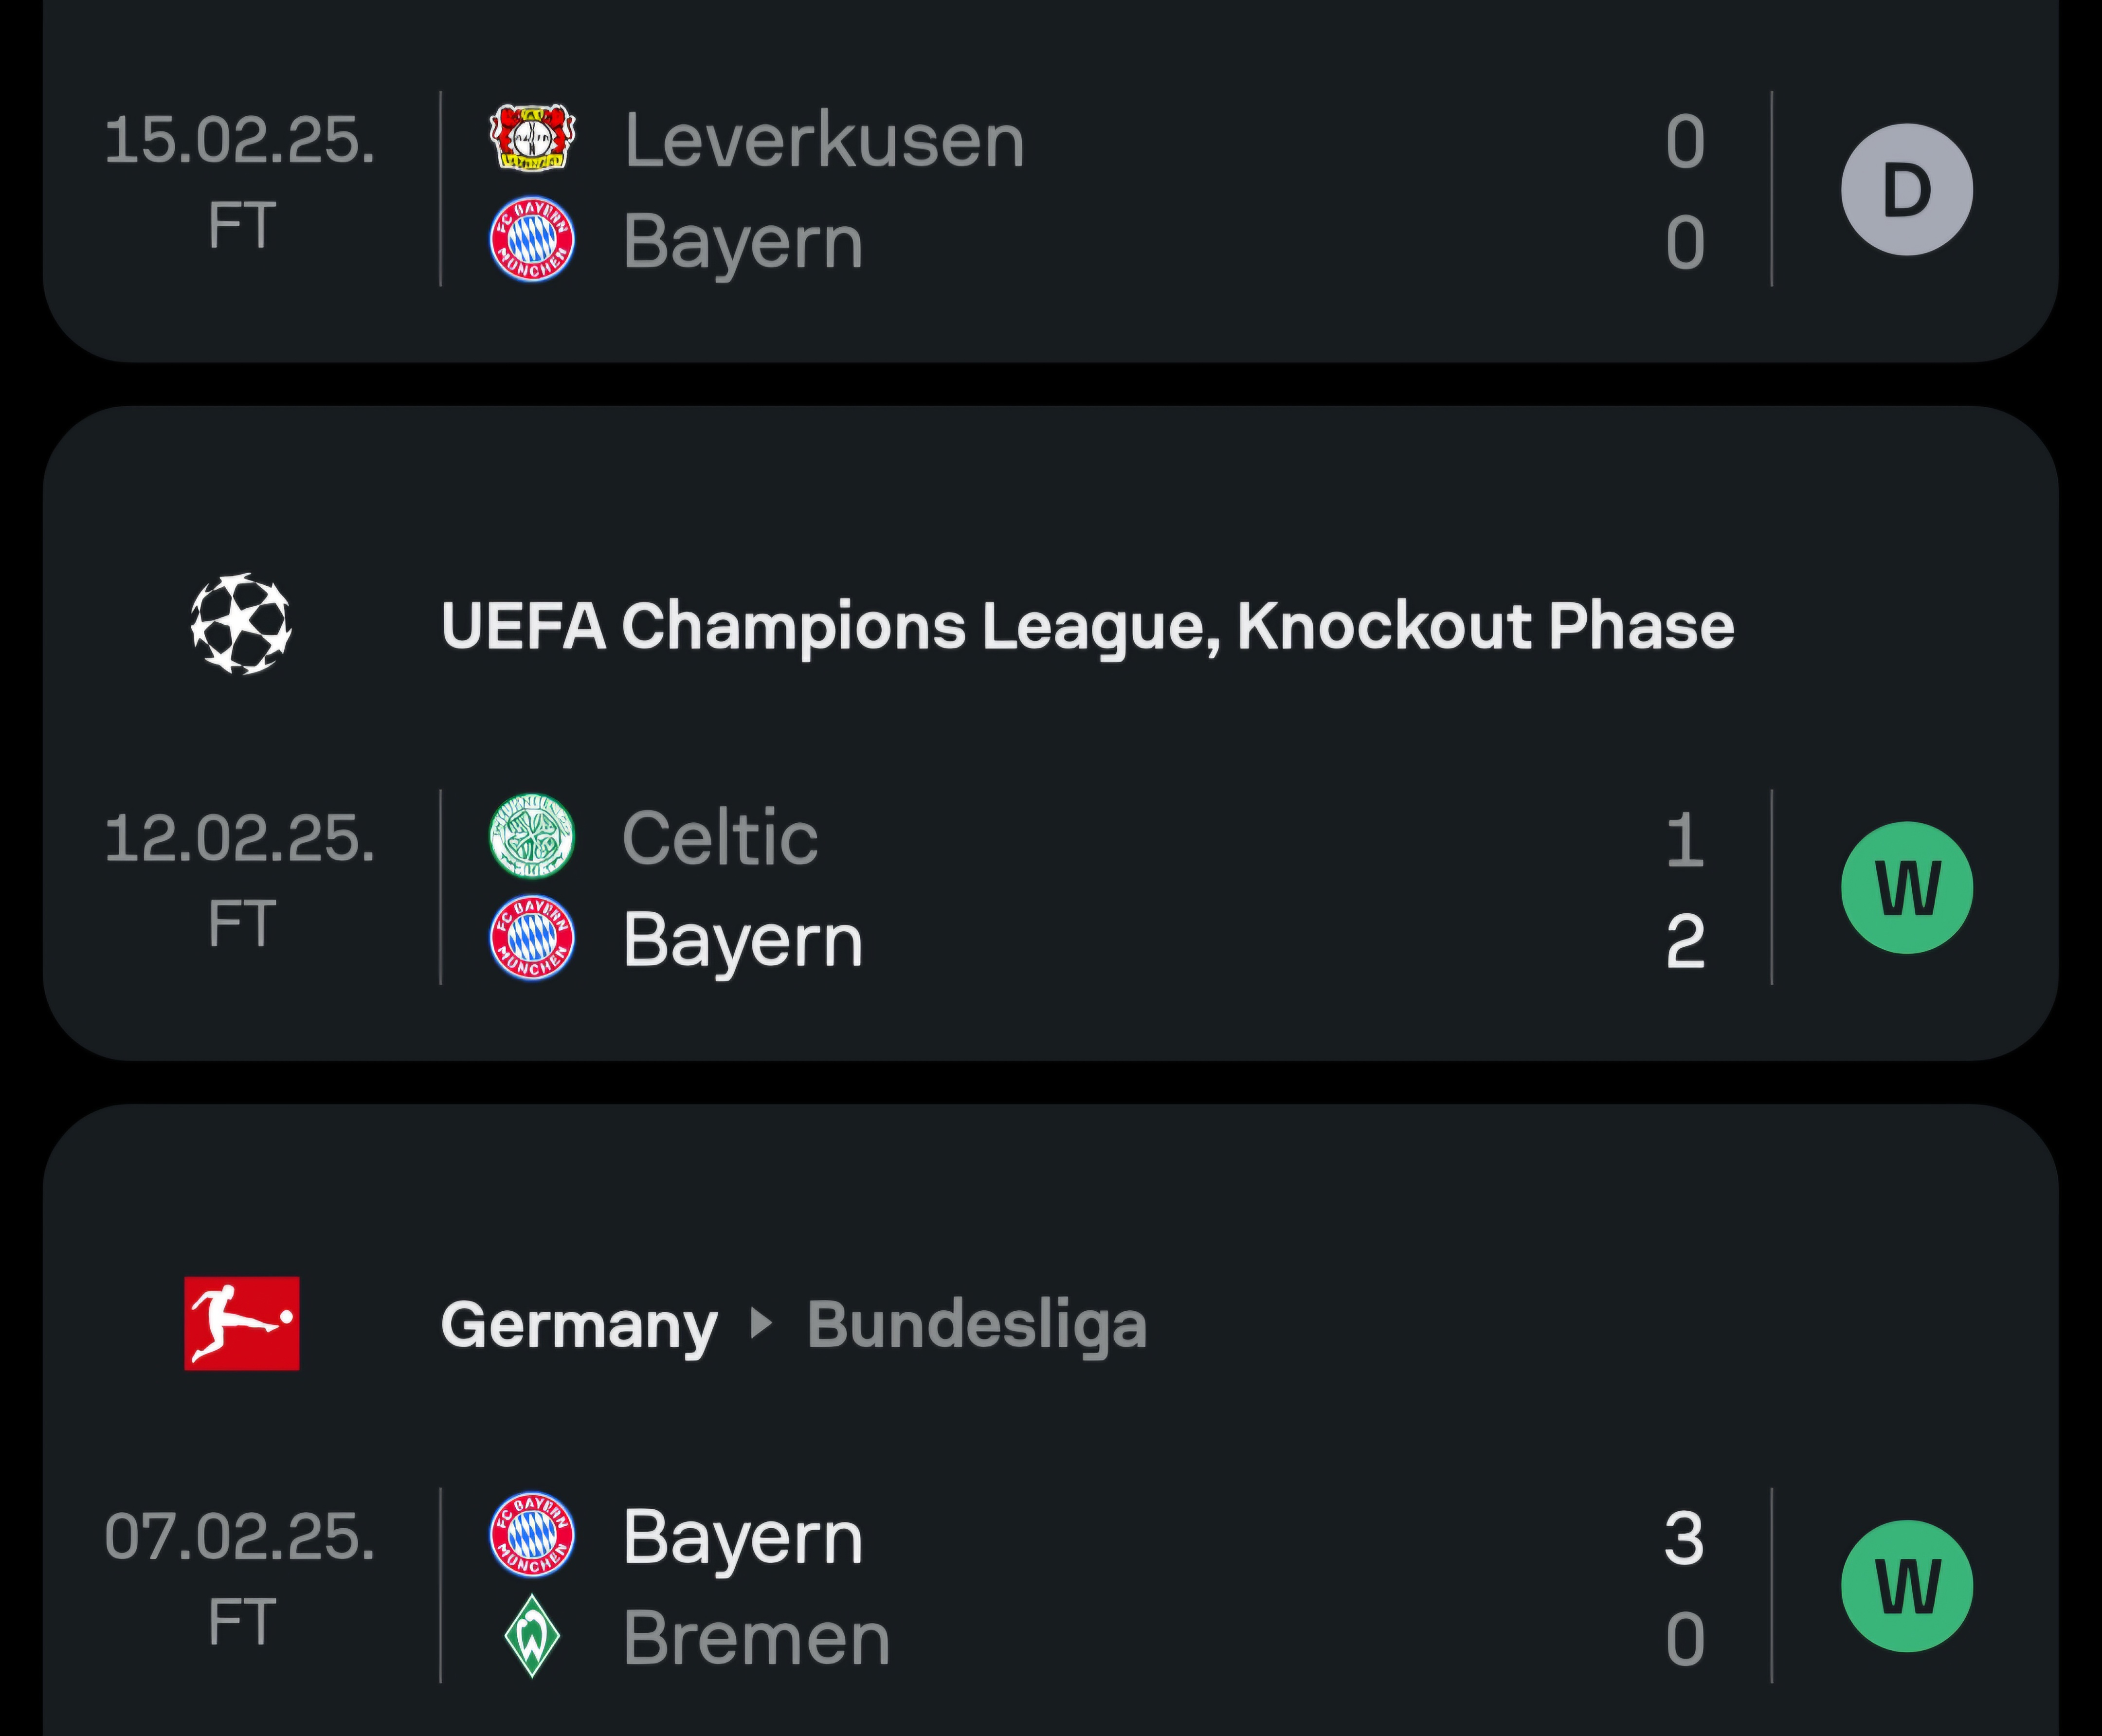
Task: Select the green W badge for Bremen match
Action: tap(1907, 1586)
